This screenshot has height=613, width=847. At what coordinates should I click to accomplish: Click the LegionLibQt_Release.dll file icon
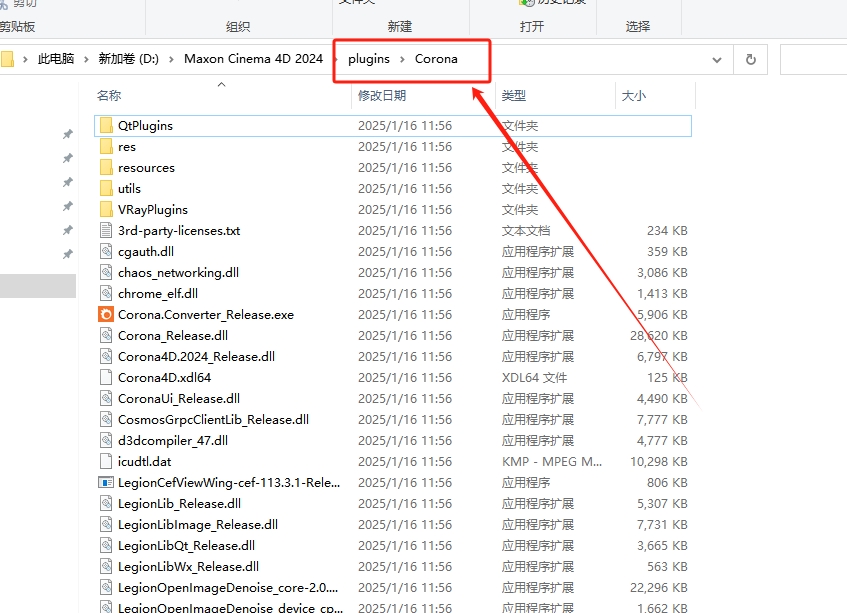[x=106, y=545]
